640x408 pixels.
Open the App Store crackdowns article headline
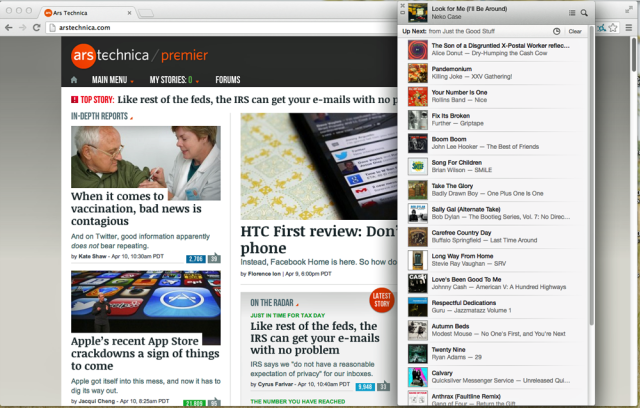[x=145, y=353]
